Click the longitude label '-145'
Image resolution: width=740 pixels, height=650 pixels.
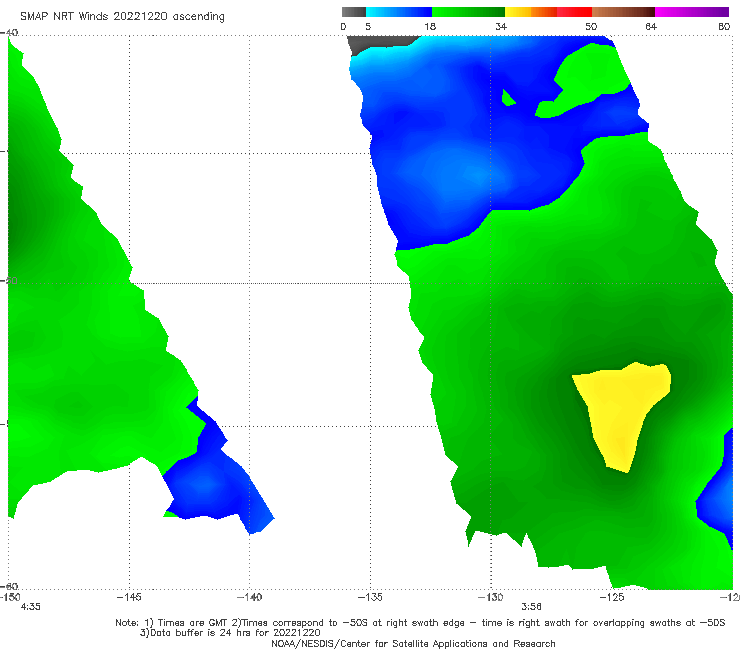tap(129, 597)
